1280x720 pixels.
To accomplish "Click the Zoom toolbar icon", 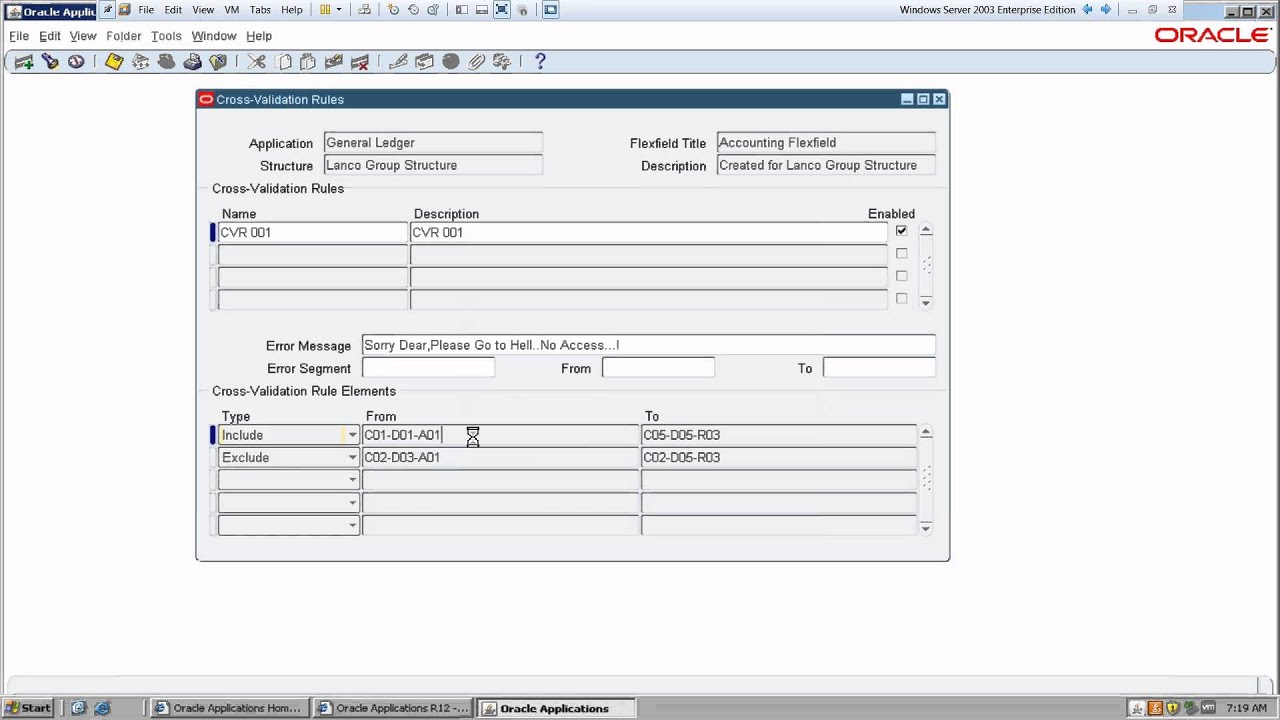I will coord(424,62).
